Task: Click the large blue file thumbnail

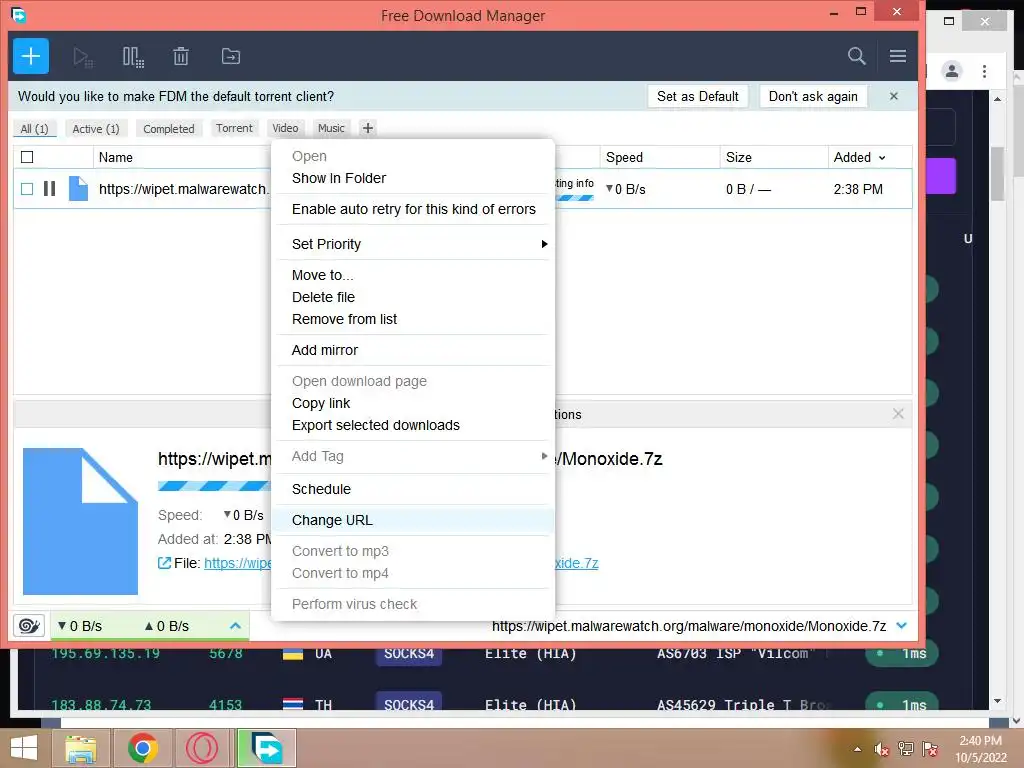Action: 80,521
